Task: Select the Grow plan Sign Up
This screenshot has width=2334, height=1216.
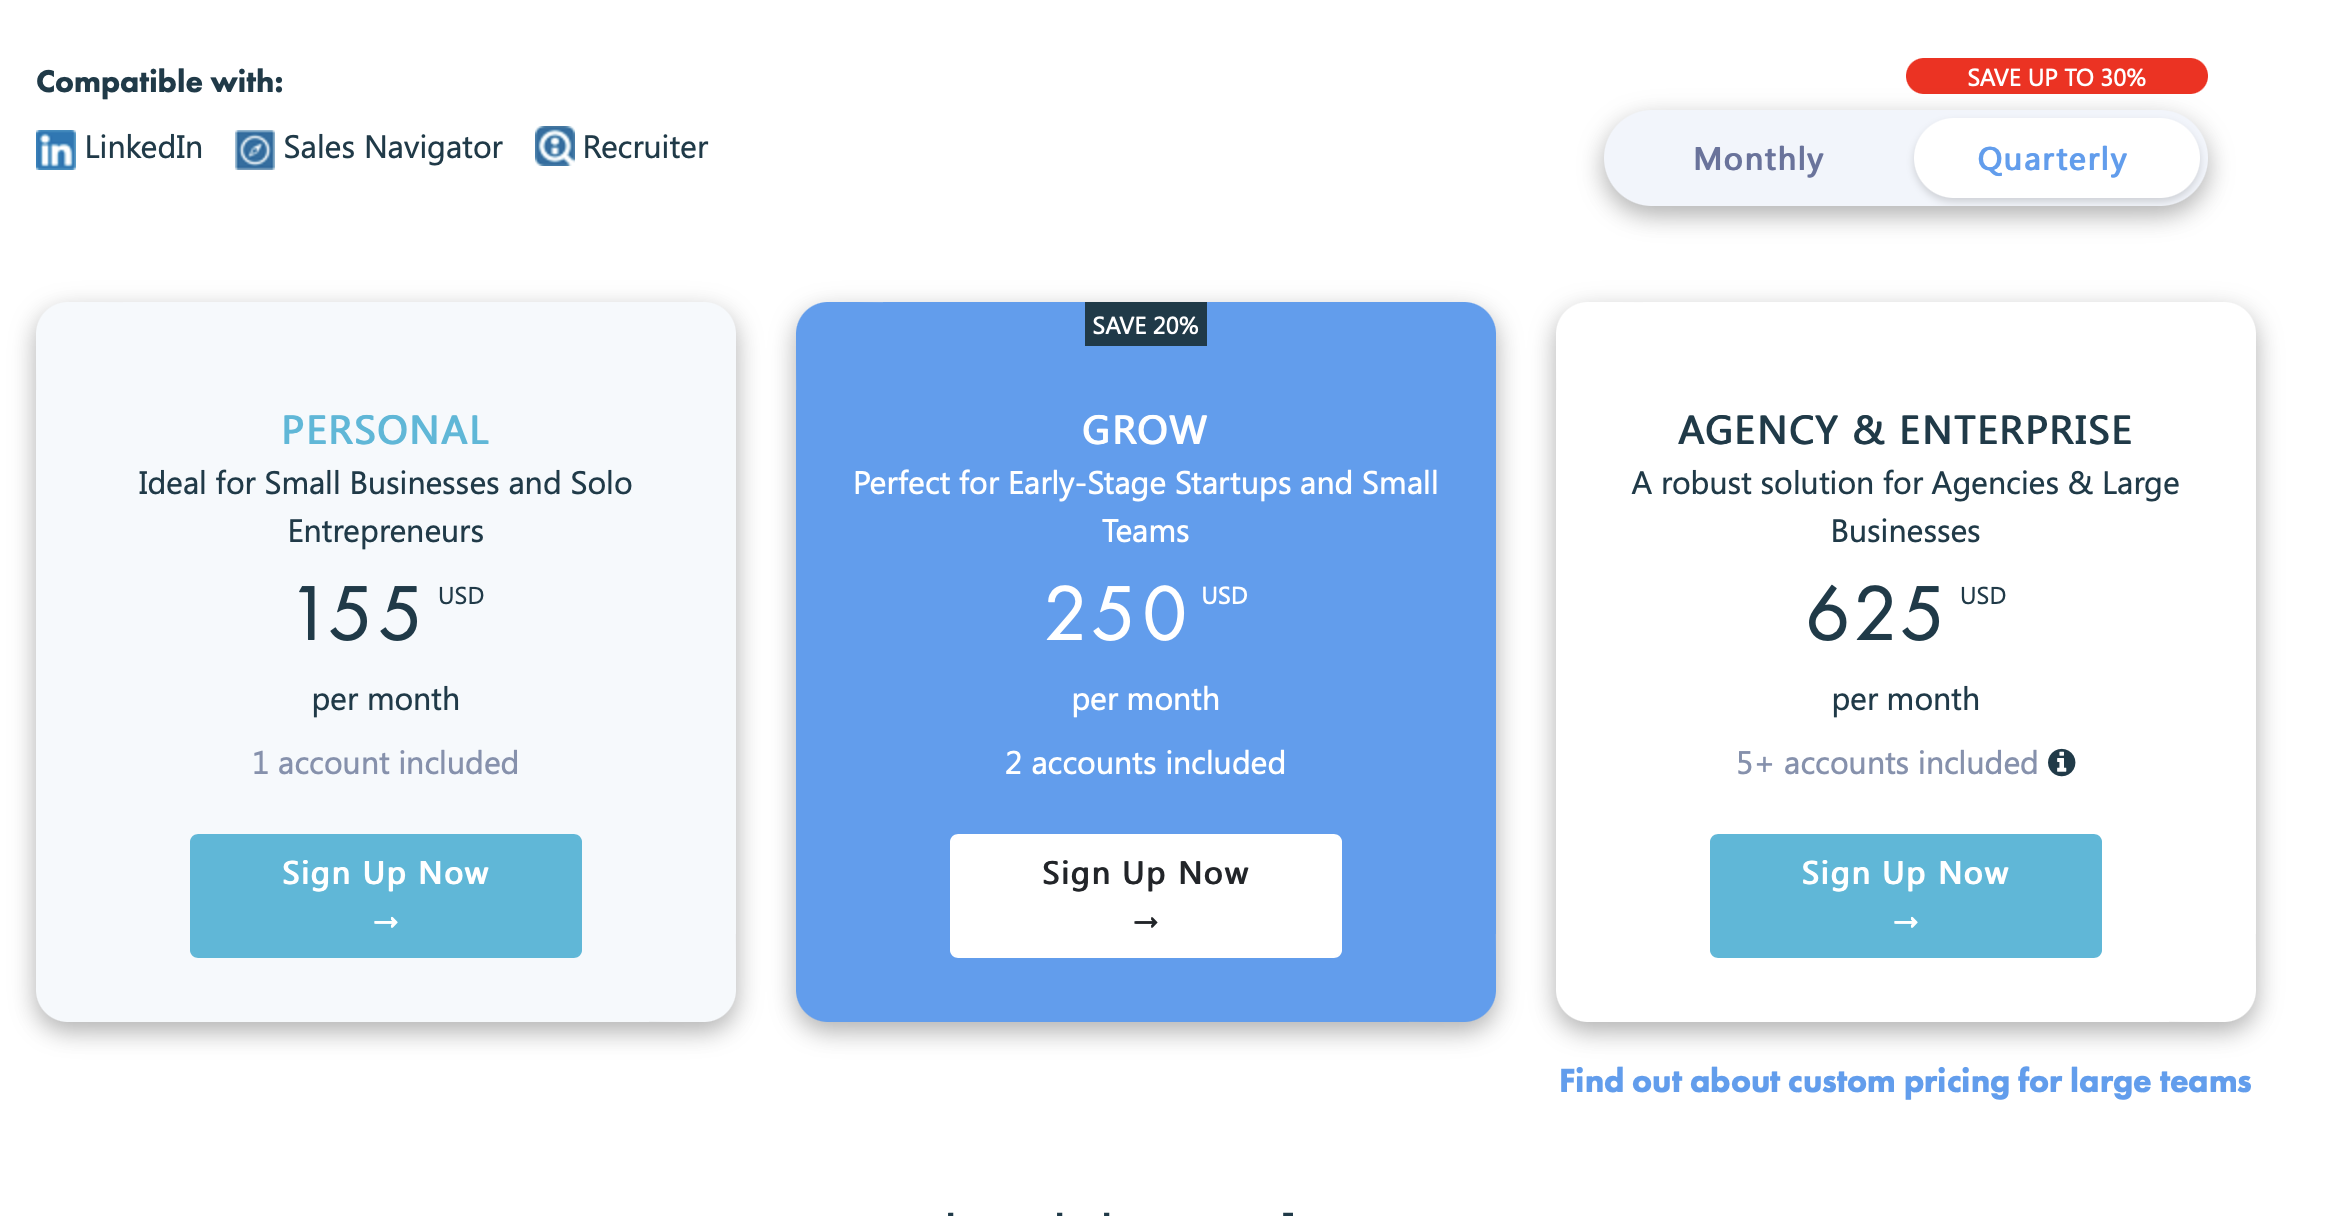Action: pos(1144,895)
